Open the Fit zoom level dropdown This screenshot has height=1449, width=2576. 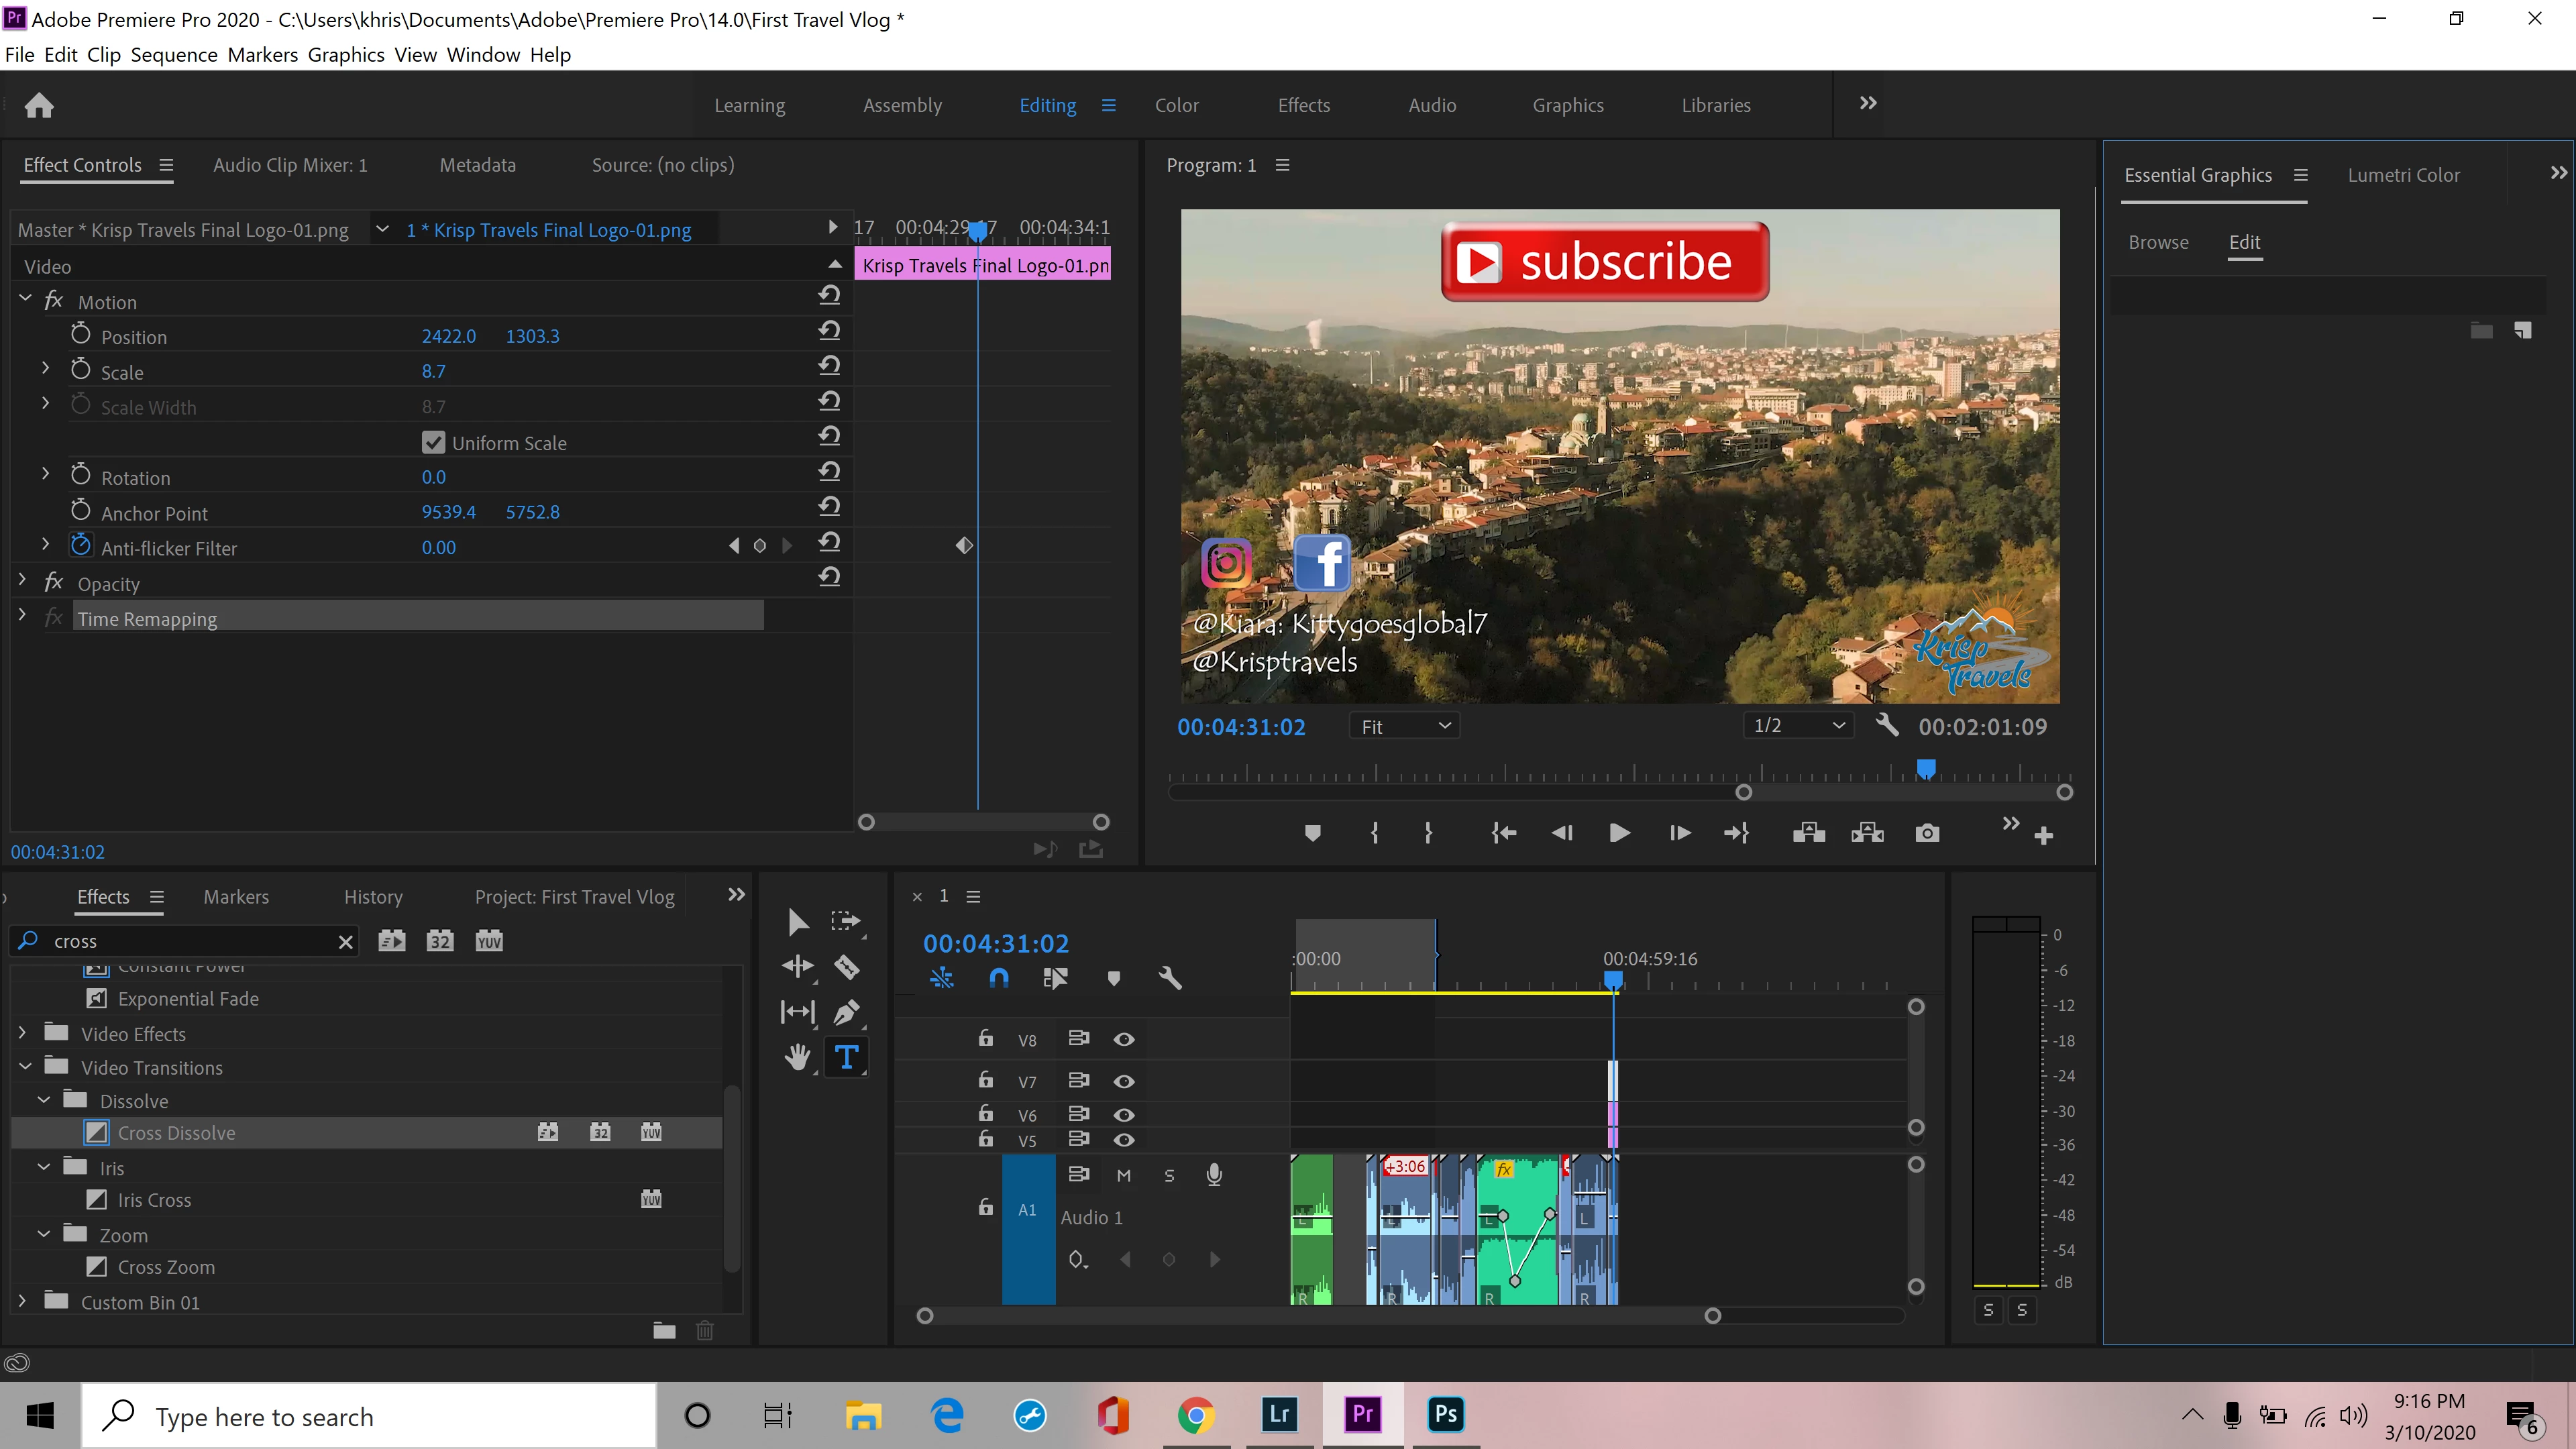click(x=1404, y=726)
